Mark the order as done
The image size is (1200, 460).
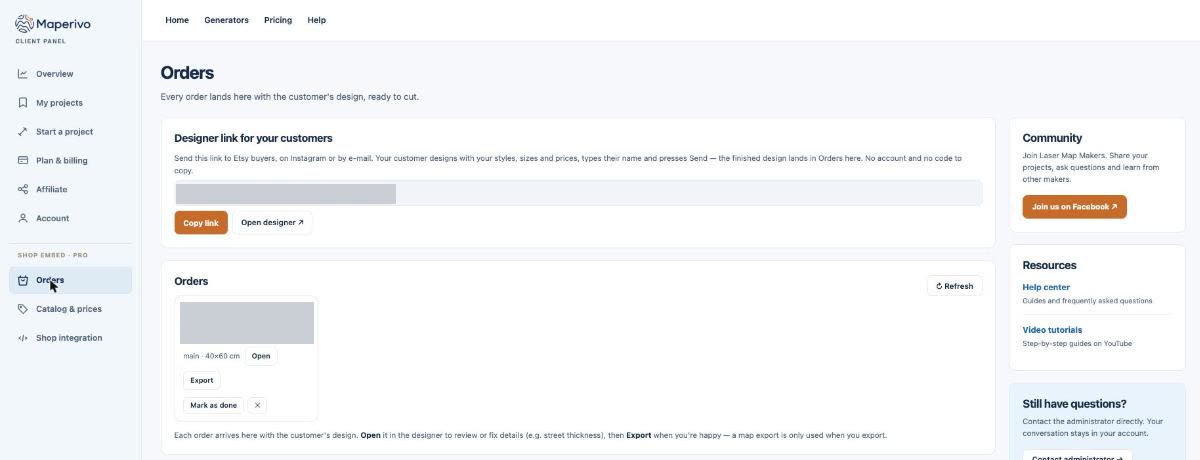(213, 405)
